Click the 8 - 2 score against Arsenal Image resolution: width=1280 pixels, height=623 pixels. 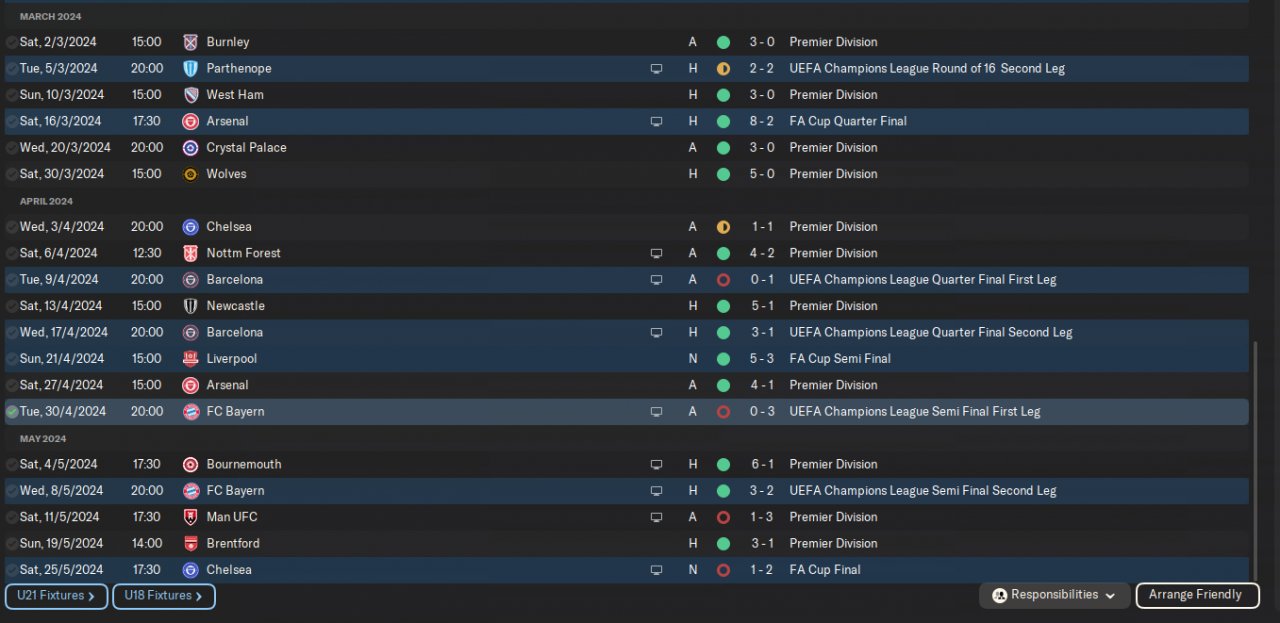point(762,121)
